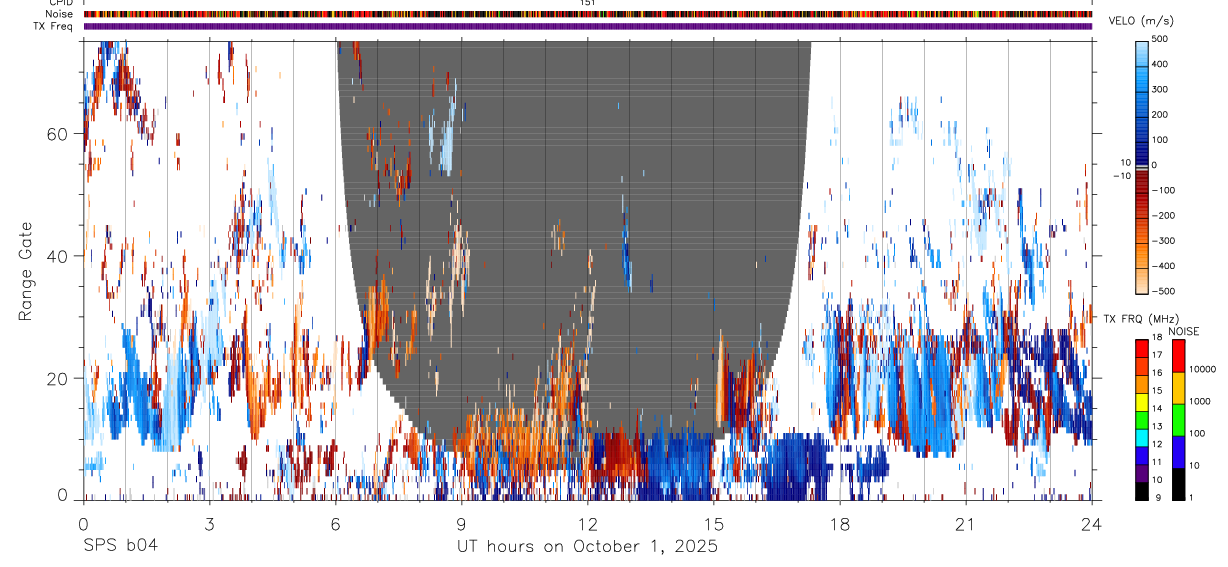Click the green swatch in TX FRQ legend
1228x567 pixels.
pos(1143,418)
